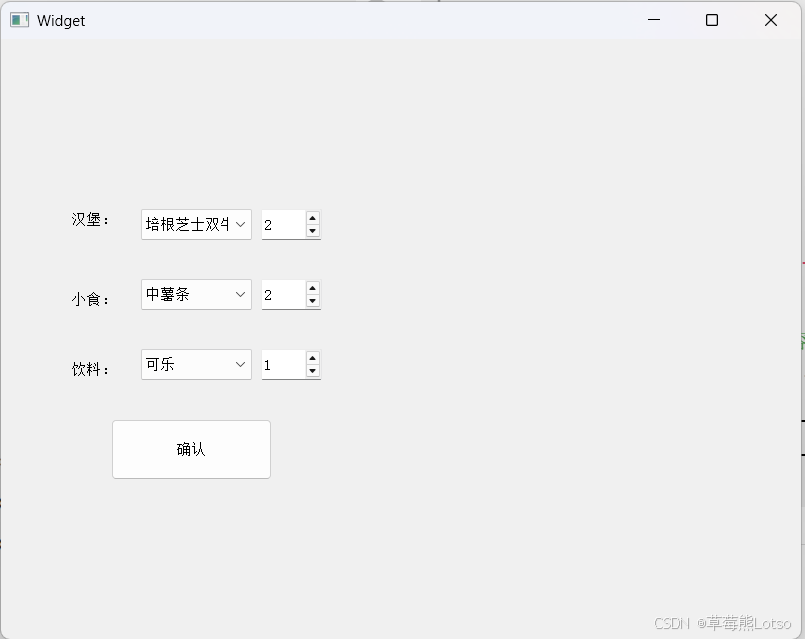Click the snack quantity input showing 2
805x639 pixels.
(285, 294)
